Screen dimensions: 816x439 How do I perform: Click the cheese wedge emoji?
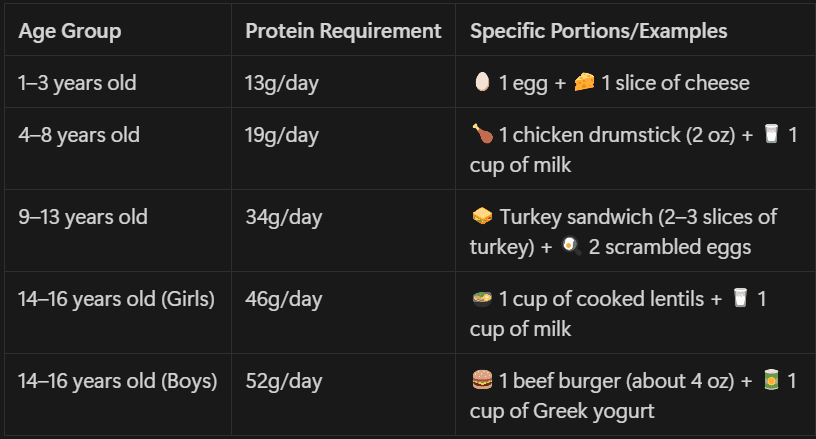click(584, 82)
